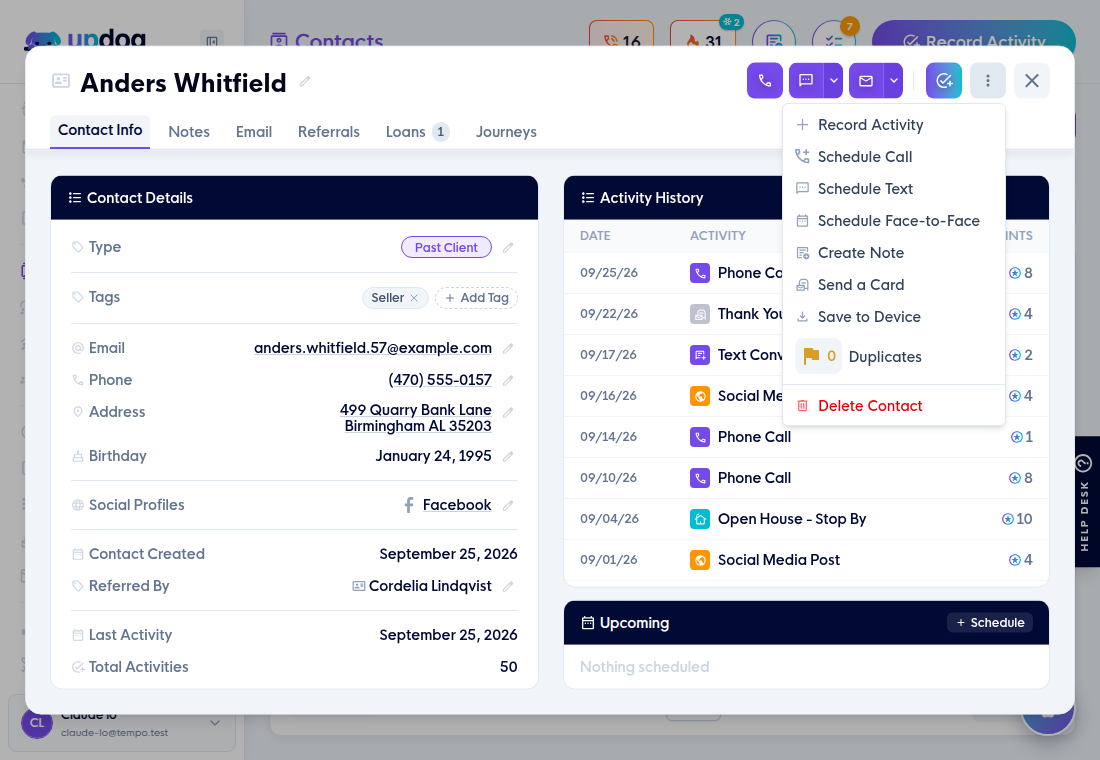Toggle the three-dot more options menu
This screenshot has height=760, width=1100.
988,81
